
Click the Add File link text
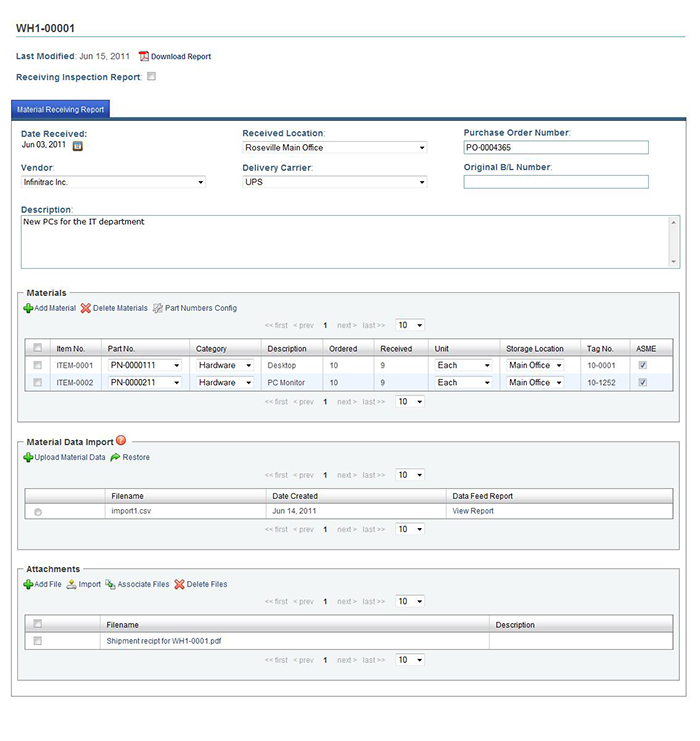pyautogui.click(x=48, y=584)
